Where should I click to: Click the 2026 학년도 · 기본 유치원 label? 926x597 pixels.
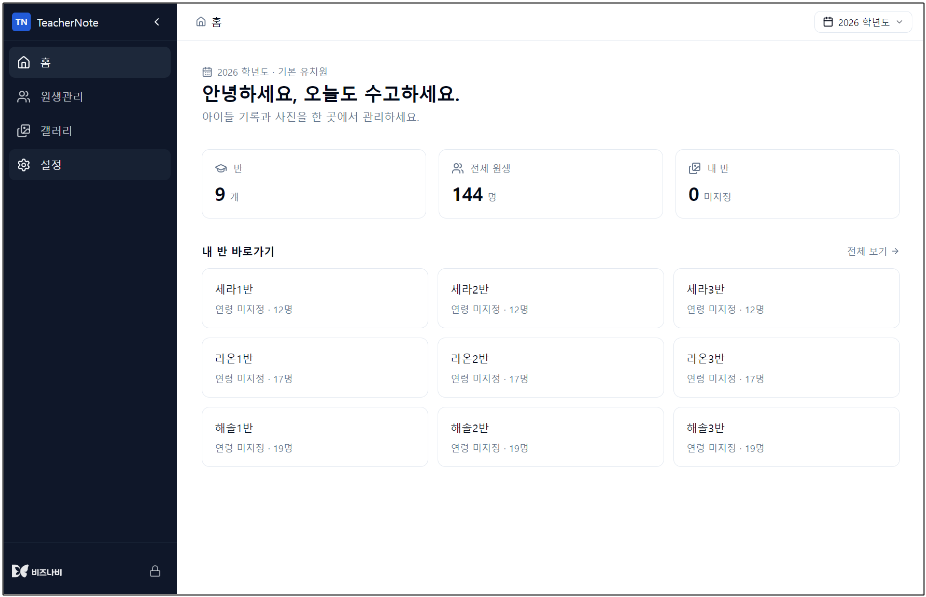272,72
